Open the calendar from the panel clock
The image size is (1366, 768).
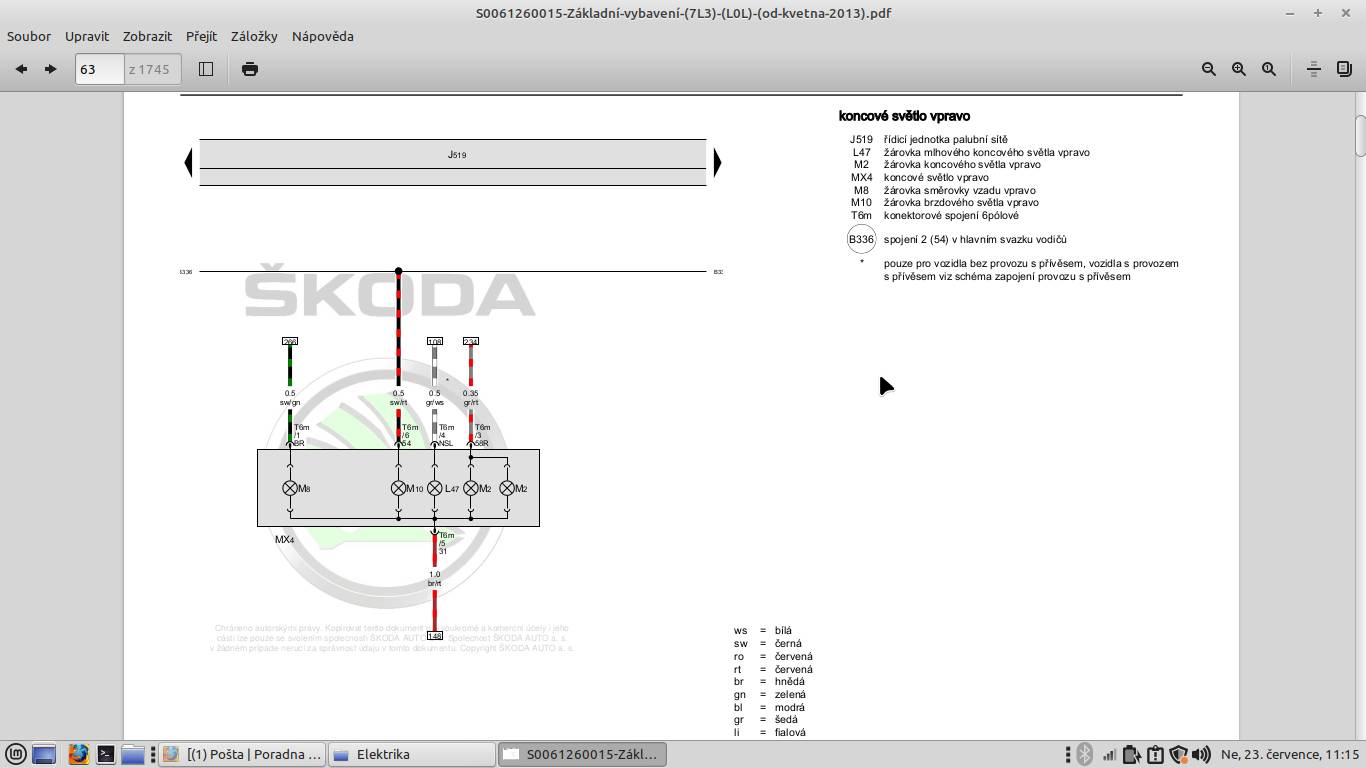(x=1289, y=754)
